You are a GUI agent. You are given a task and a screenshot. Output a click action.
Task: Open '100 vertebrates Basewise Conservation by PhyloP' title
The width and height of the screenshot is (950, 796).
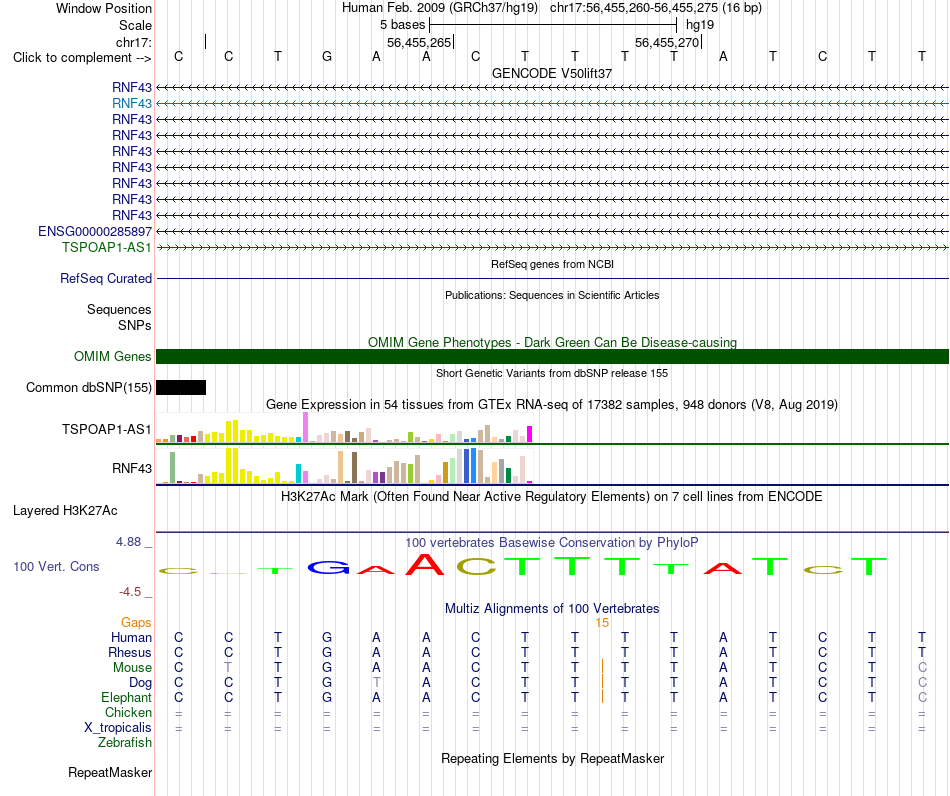point(552,543)
